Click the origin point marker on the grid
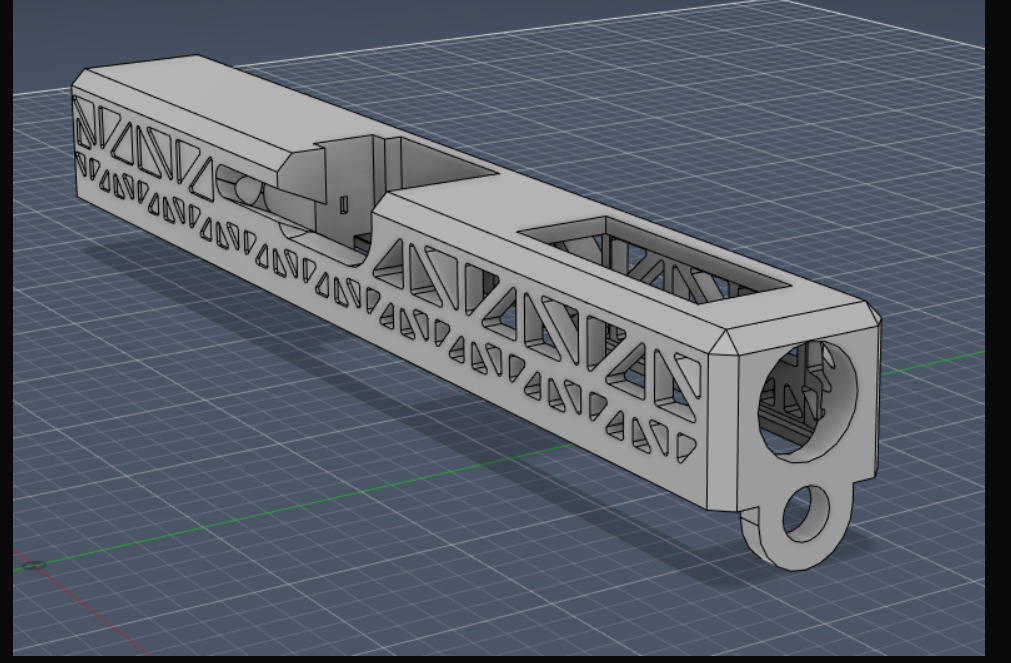 pos(34,565)
